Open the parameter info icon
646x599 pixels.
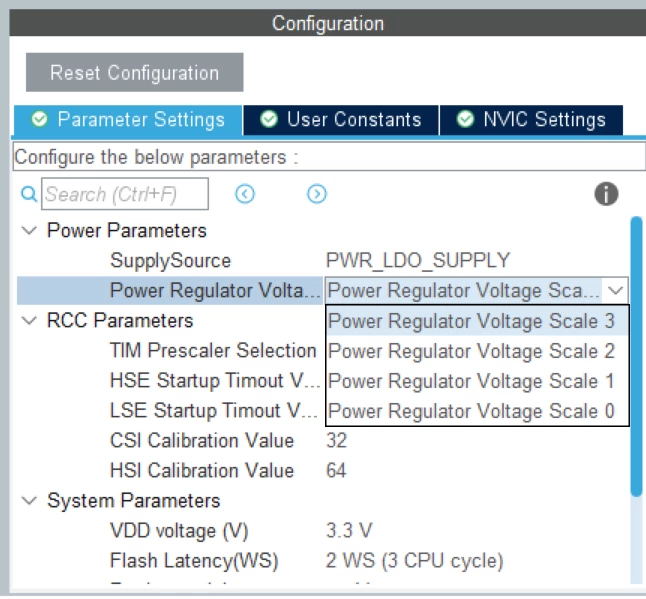[606, 194]
